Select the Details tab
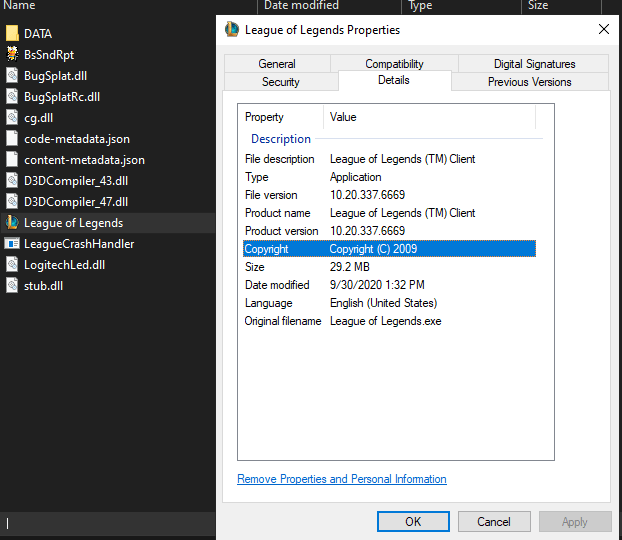This screenshot has width=622, height=540. point(394,81)
